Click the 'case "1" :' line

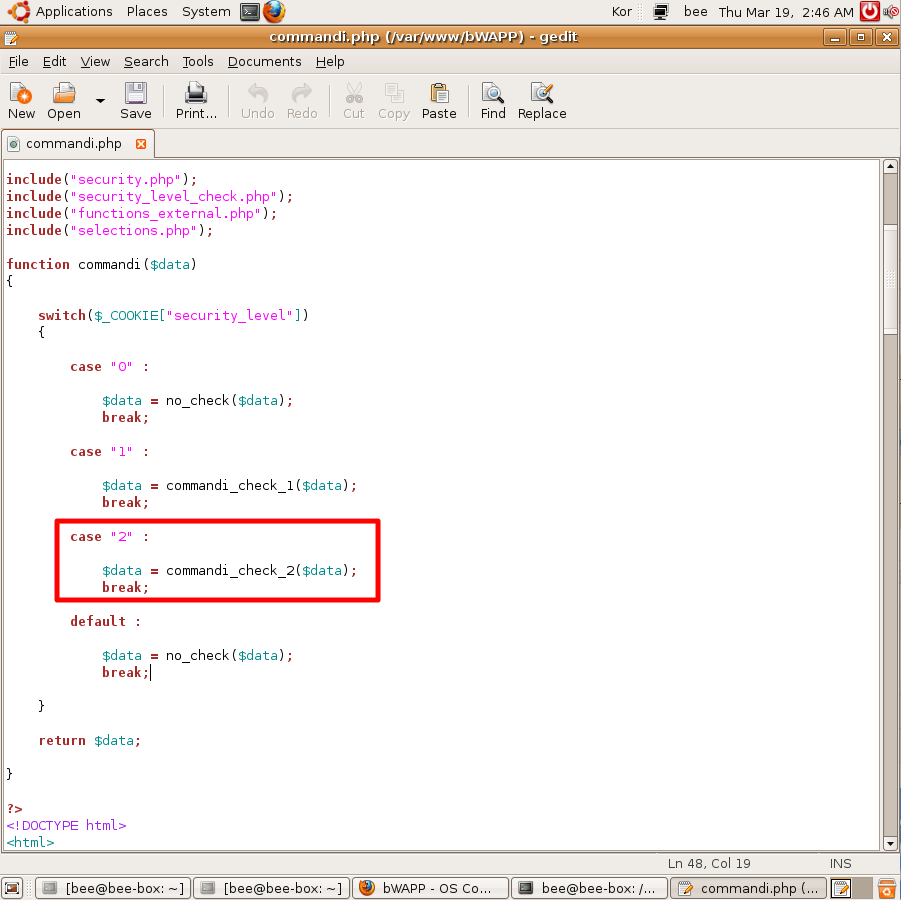pyautogui.click(x=109, y=452)
